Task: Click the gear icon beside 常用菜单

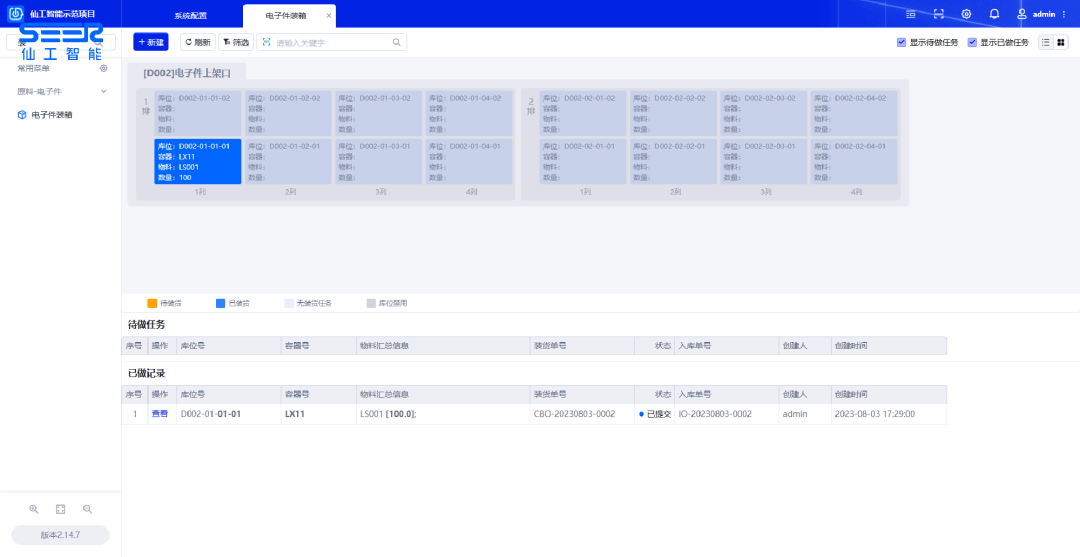Action: click(103, 68)
